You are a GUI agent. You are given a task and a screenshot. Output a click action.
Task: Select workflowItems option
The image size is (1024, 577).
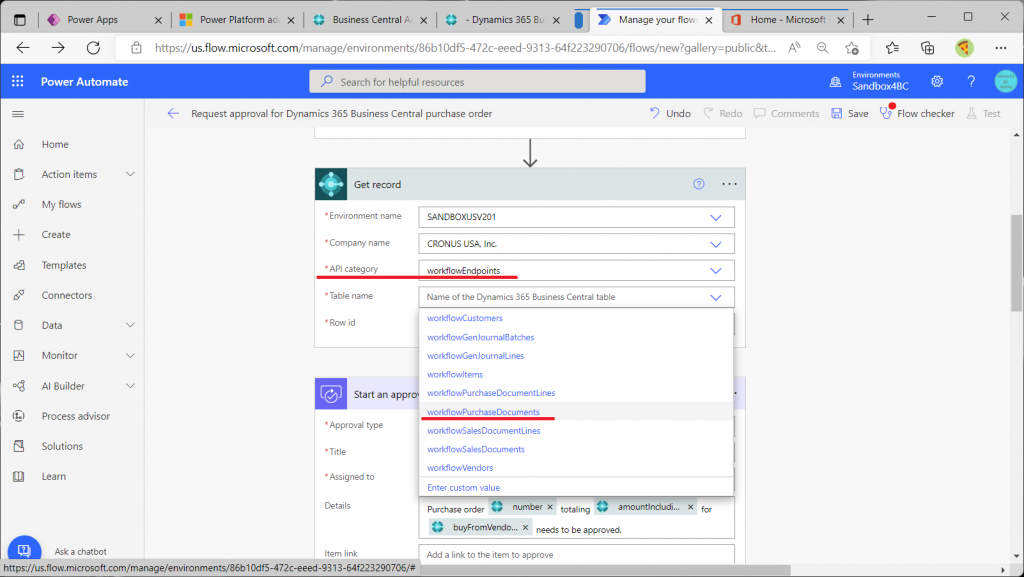click(576, 375)
